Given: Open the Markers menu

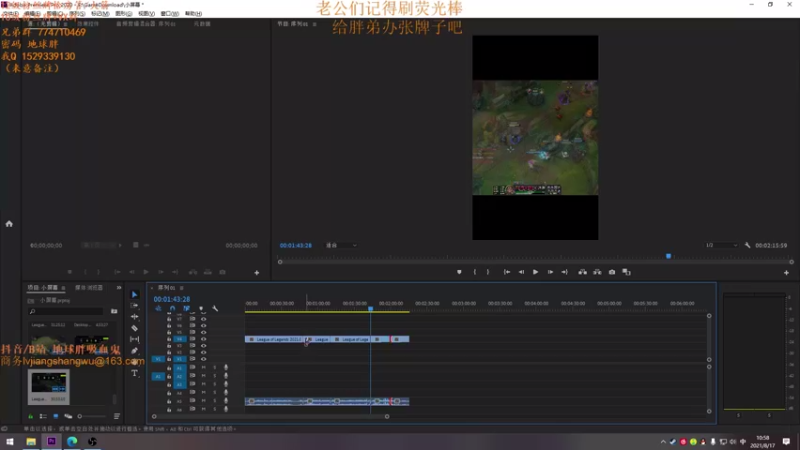Looking at the screenshot, I should tap(100, 14).
